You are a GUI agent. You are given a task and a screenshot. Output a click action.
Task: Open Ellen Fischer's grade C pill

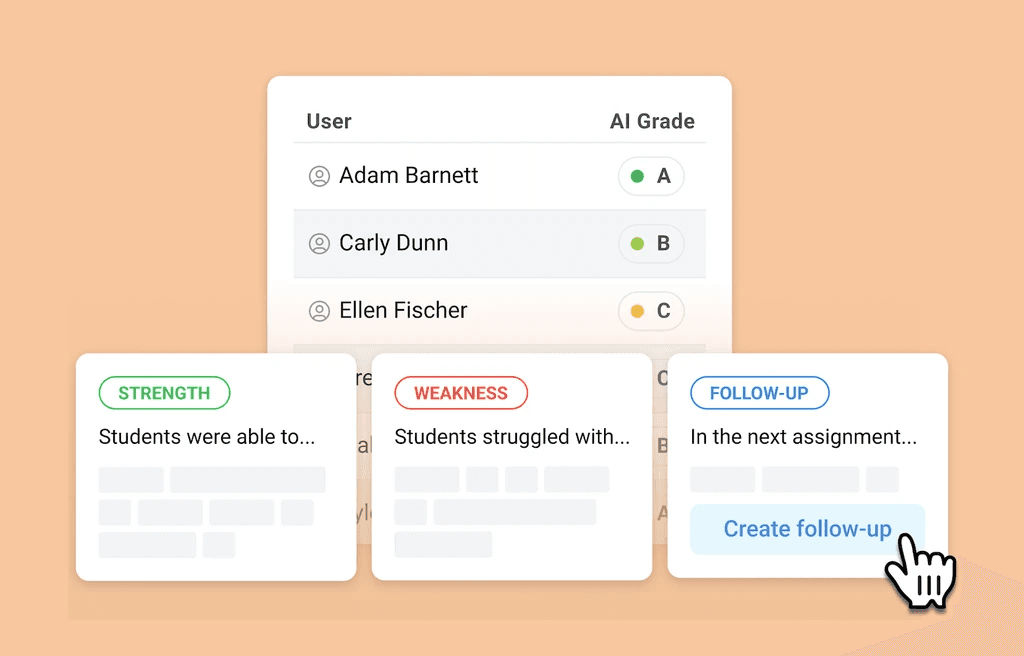coord(651,311)
